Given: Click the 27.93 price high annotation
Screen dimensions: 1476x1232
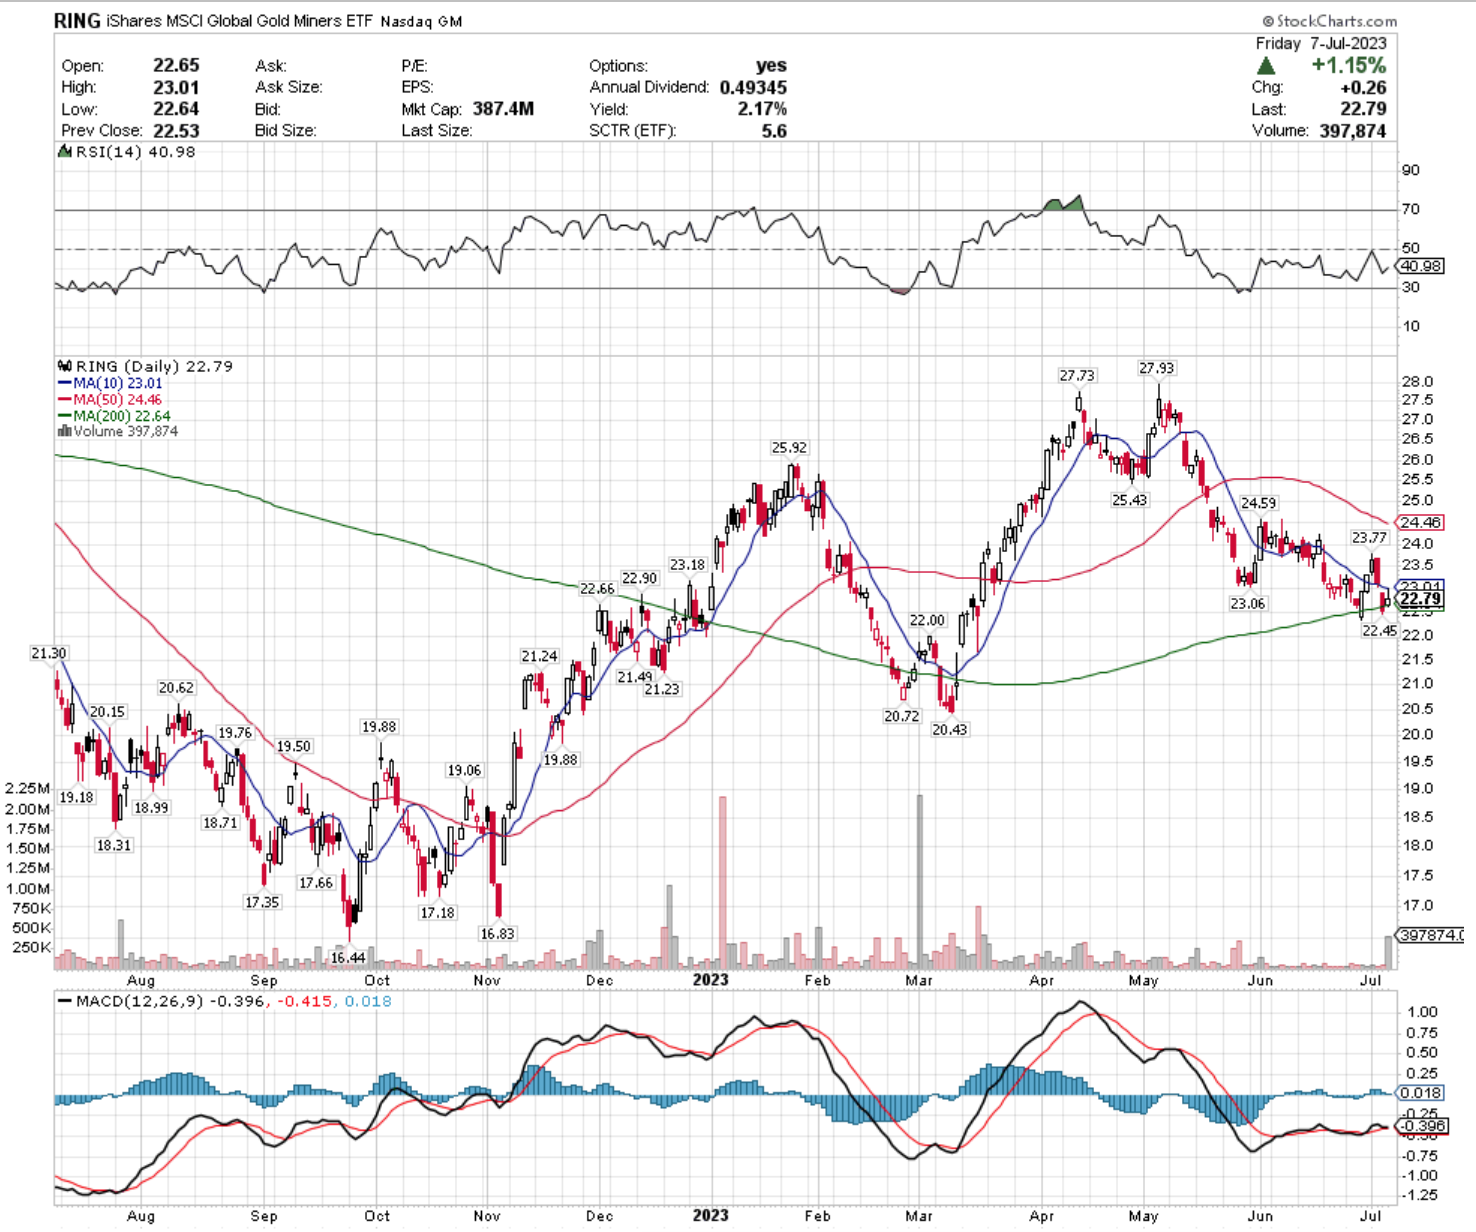Looking at the screenshot, I should [x=1157, y=368].
